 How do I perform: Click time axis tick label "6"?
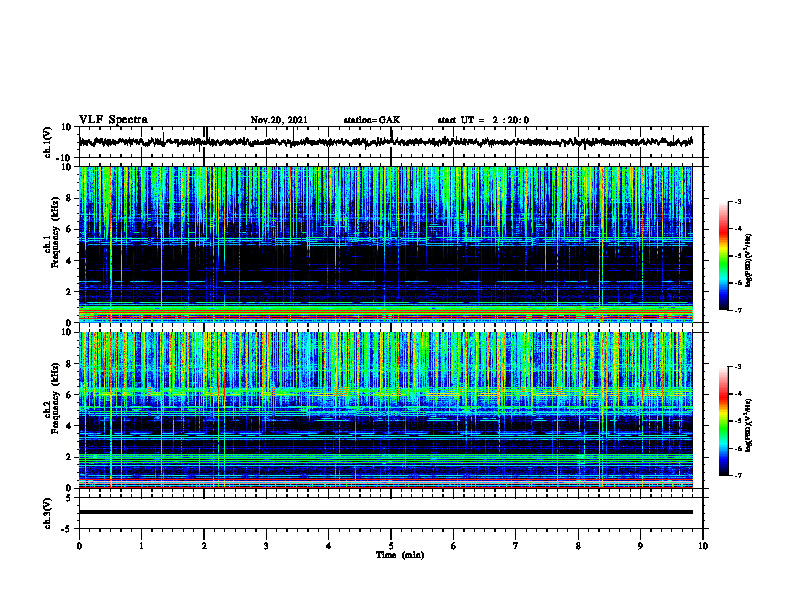(454, 546)
